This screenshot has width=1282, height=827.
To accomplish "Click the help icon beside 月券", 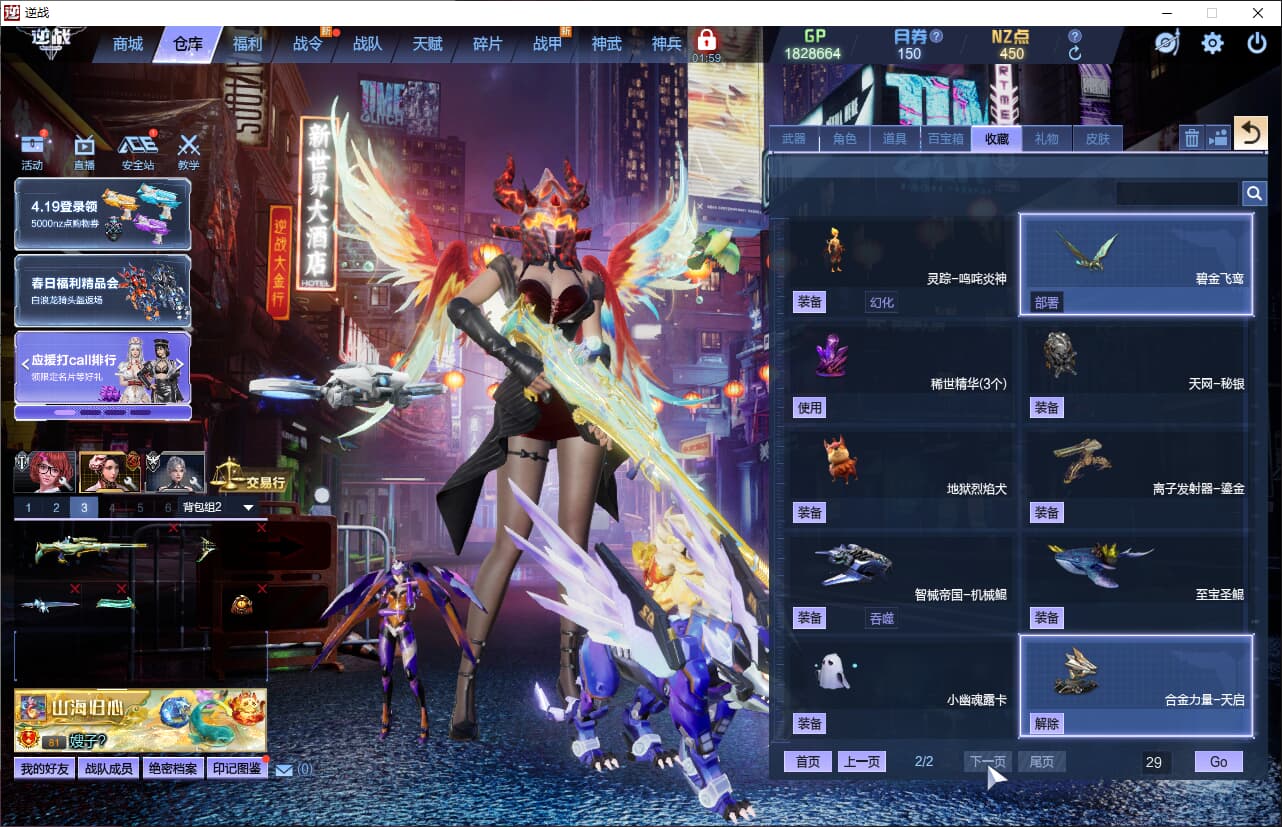I will (936, 36).
